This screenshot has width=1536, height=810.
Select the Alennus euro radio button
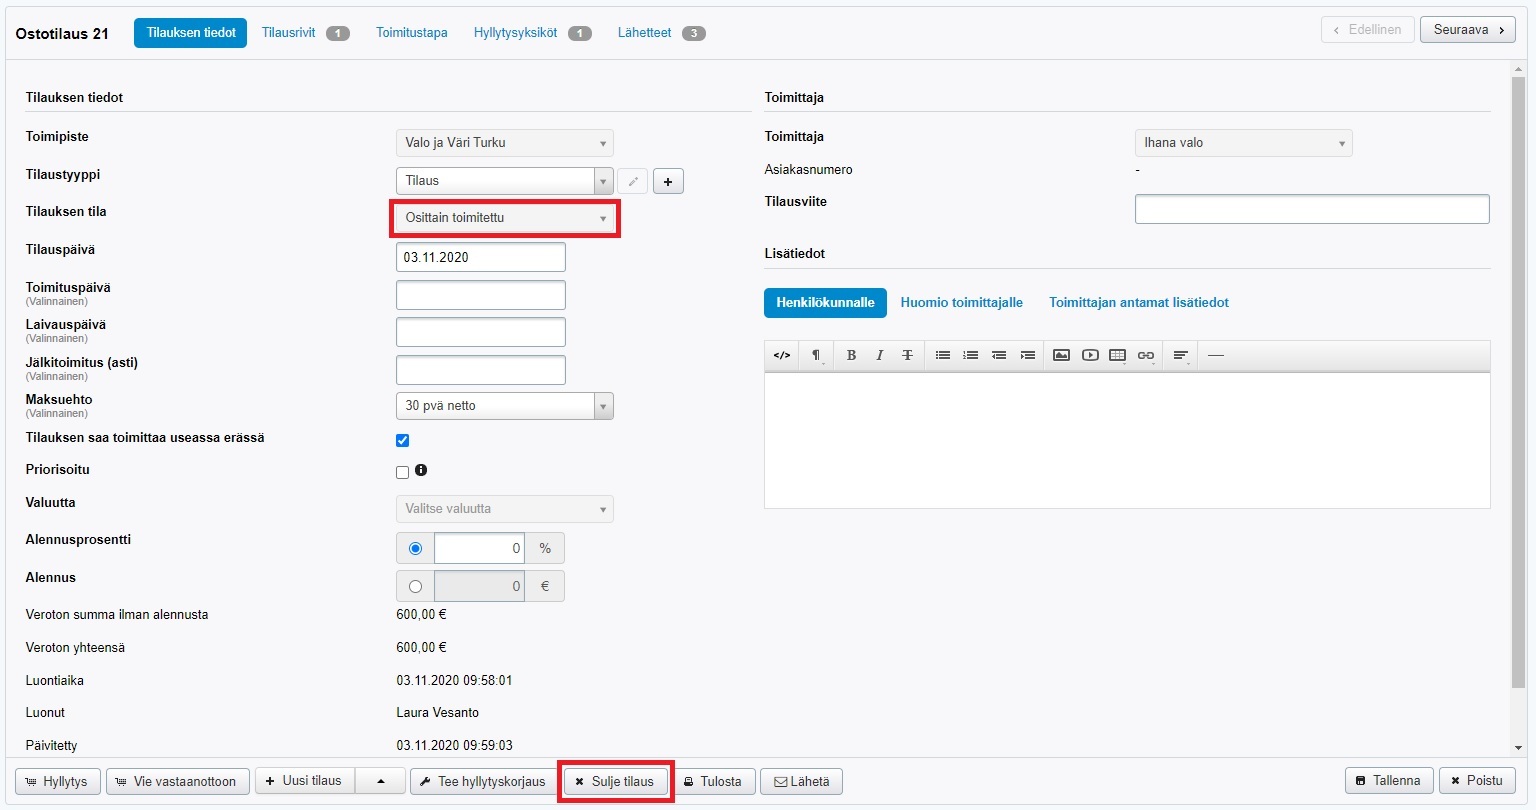pyautogui.click(x=415, y=586)
